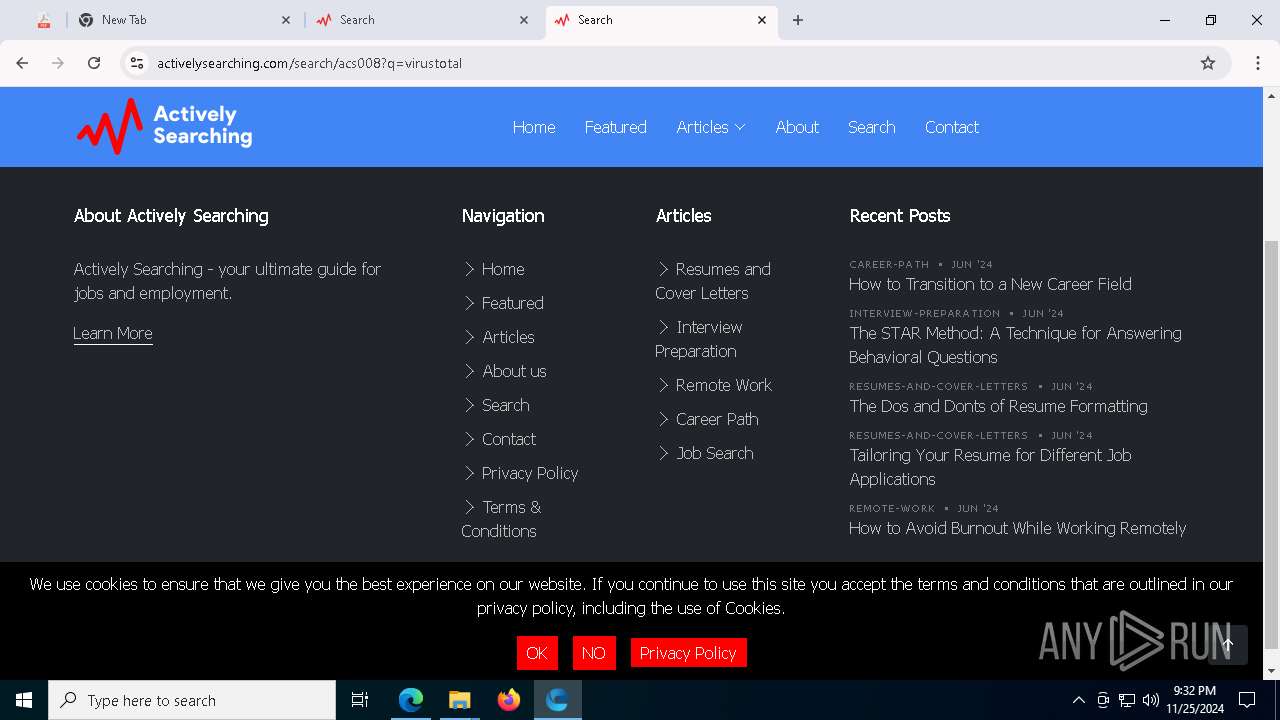
Task: Accept cookies with OK button
Action: 537,653
